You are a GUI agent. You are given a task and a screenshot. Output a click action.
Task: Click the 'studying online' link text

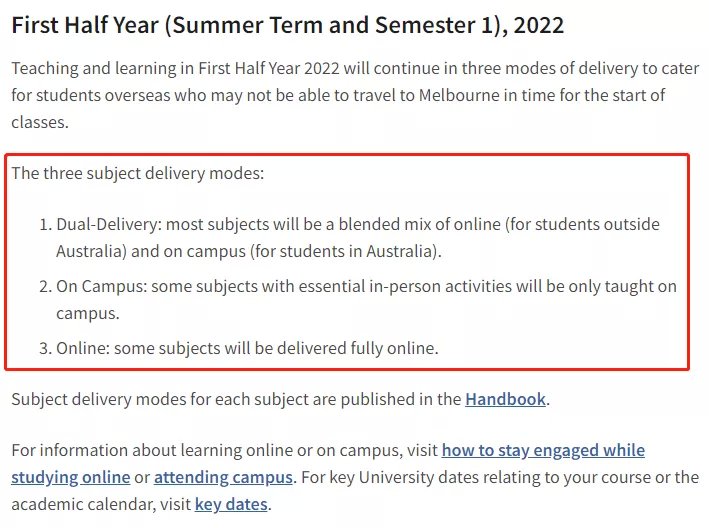point(71,477)
